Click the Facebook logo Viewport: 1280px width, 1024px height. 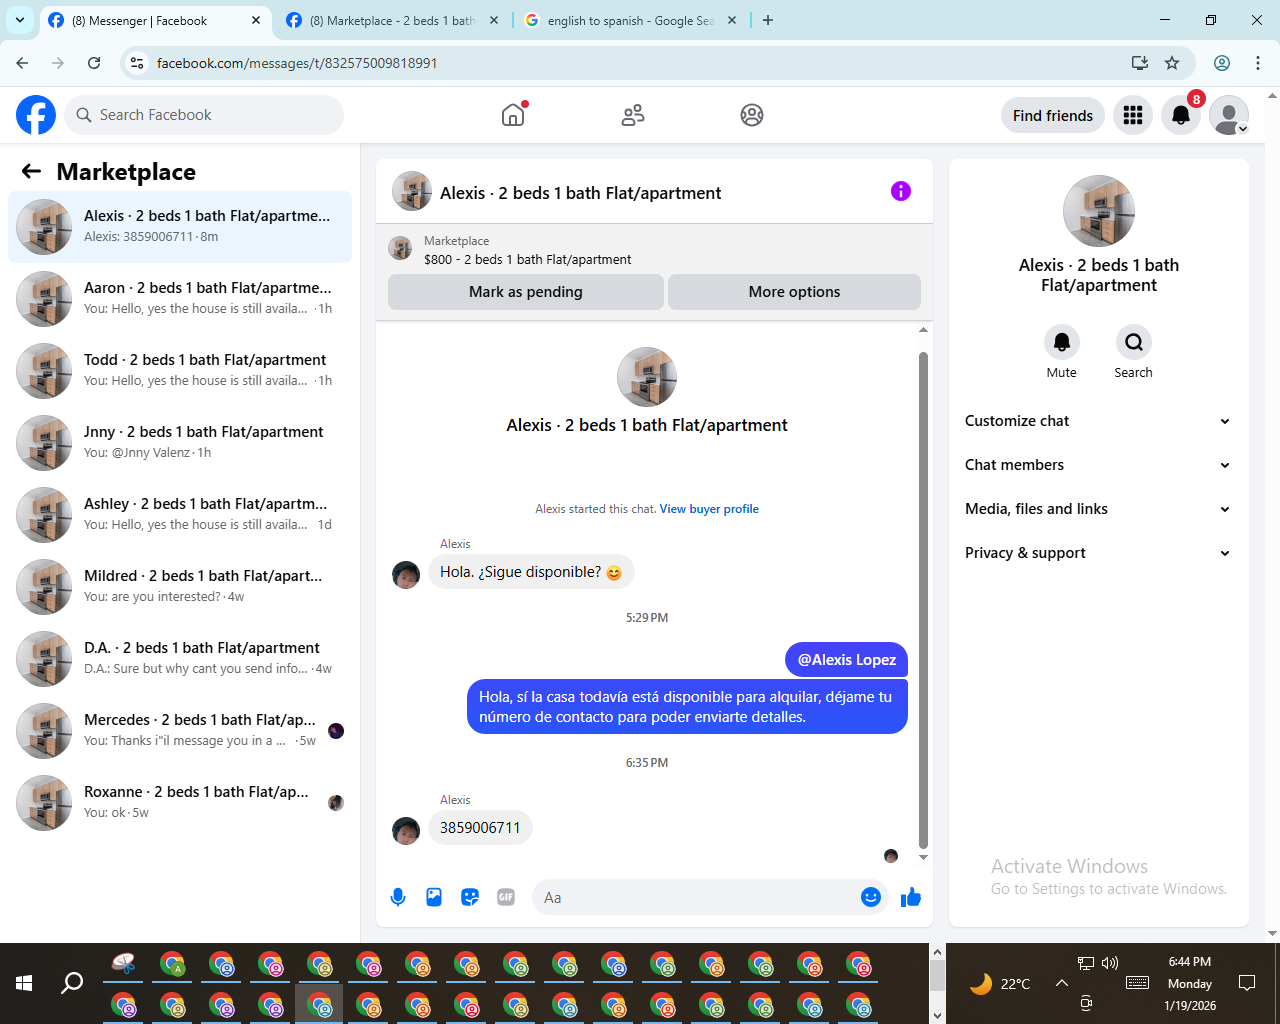[x=36, y=115]
